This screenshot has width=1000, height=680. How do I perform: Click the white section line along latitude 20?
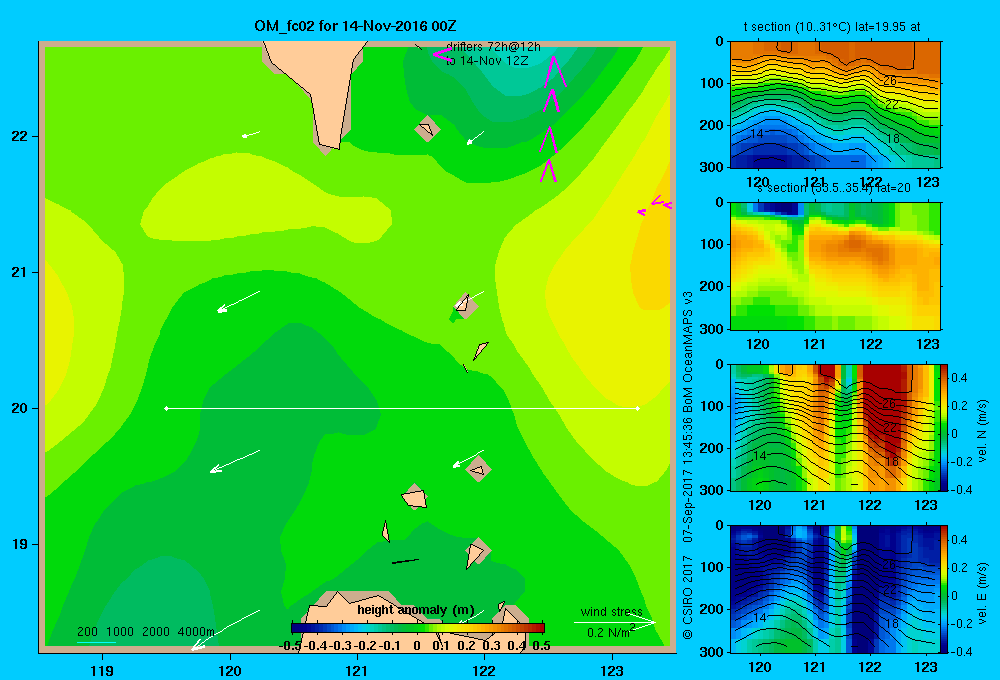tap(402, 408)
